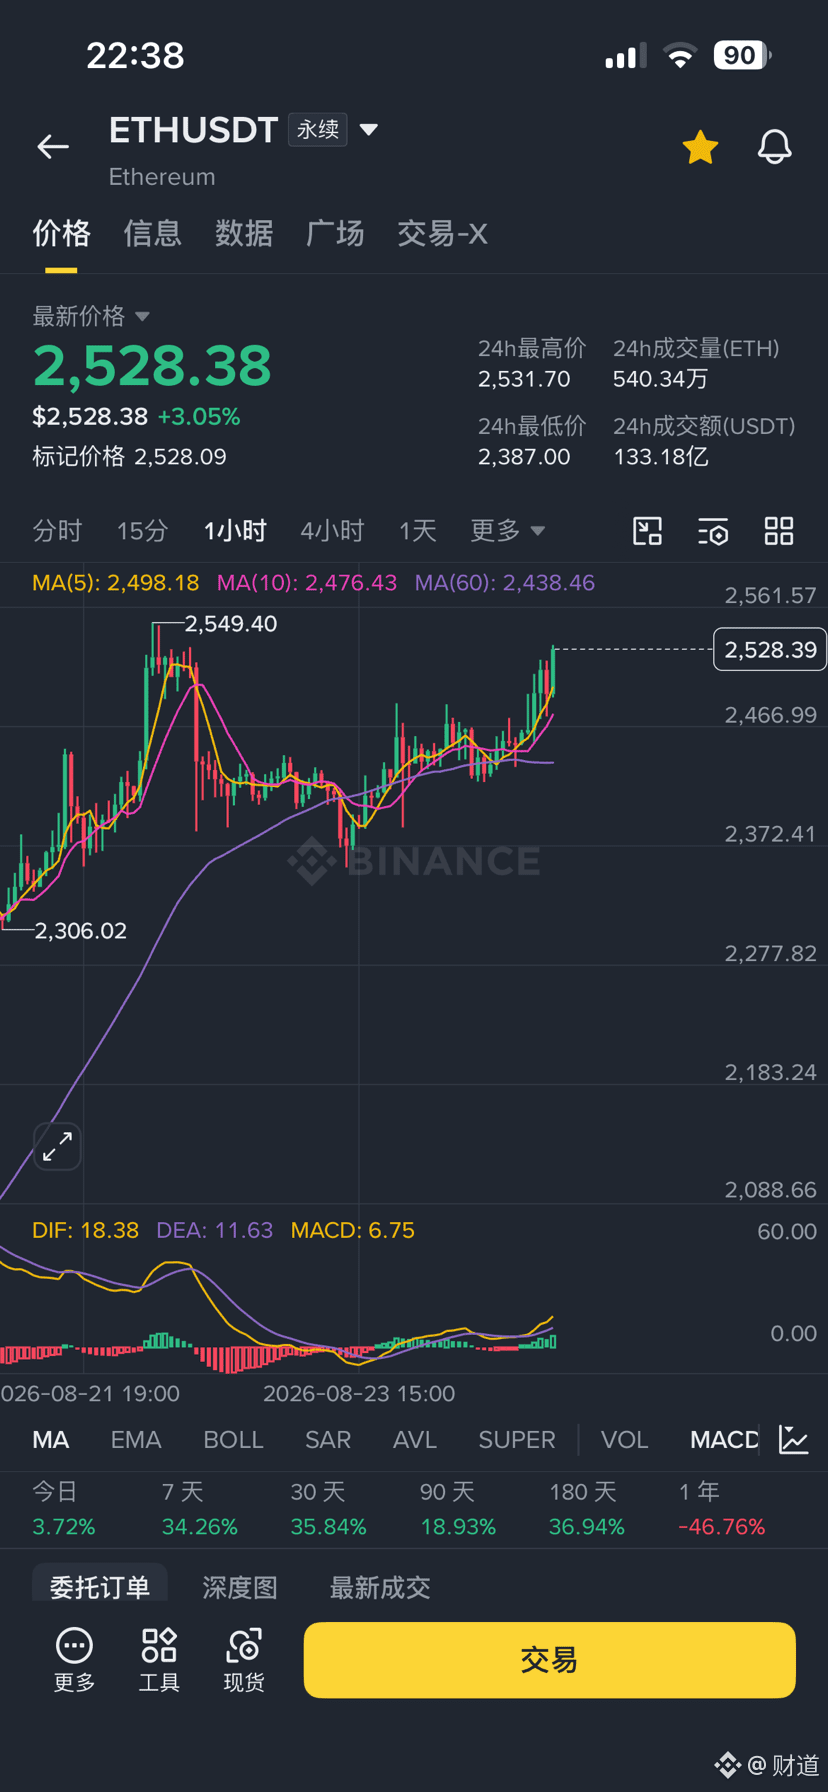Tap the 24h成交额 value 133.18亿
Viewport: 828px width, 1792px height.
661,457
